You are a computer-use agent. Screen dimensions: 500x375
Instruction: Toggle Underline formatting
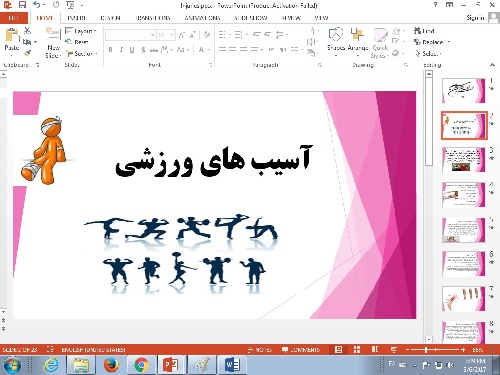pos(132,50)
